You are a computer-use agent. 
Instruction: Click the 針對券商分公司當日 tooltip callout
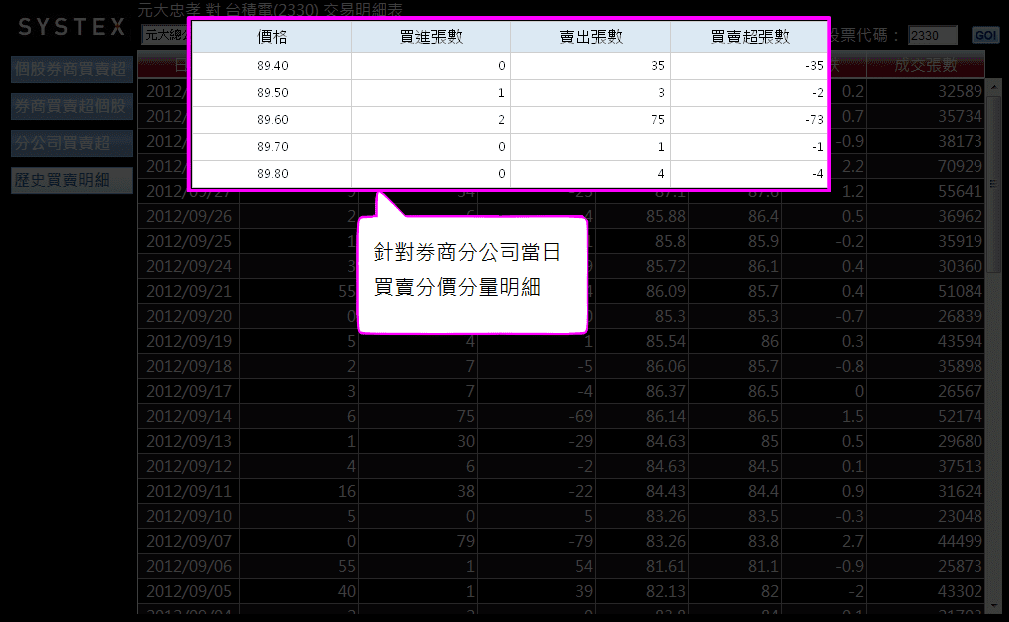point(471,270)
